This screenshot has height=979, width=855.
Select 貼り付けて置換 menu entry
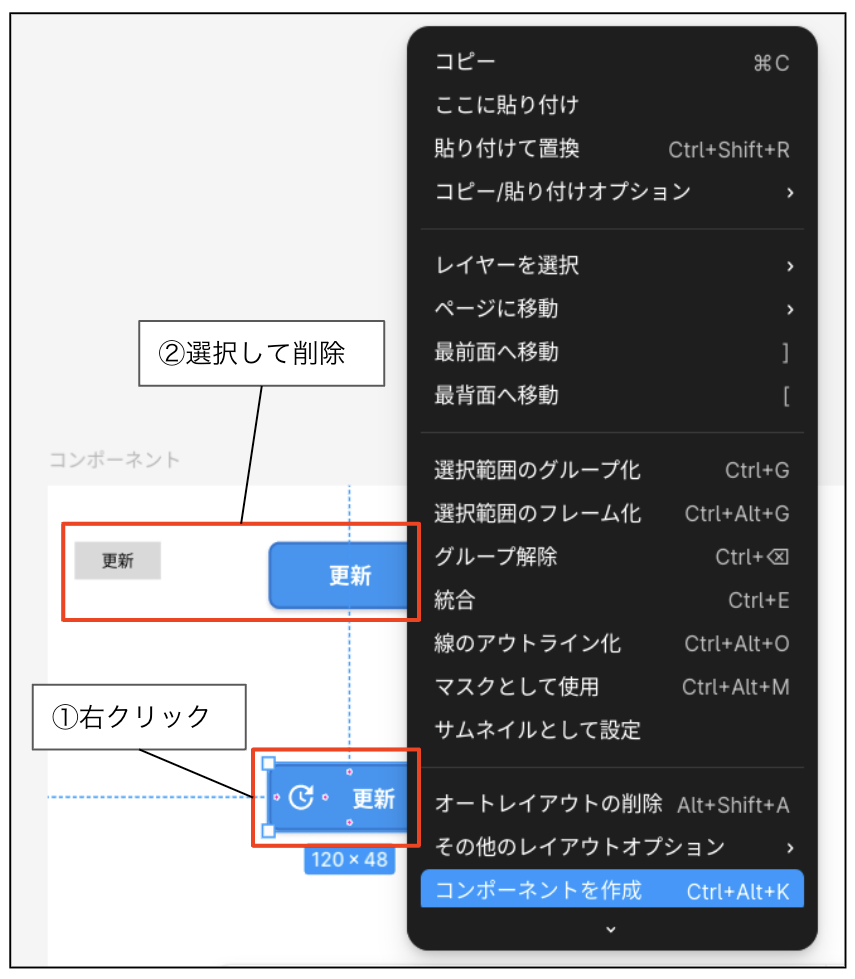coord(612,149)
